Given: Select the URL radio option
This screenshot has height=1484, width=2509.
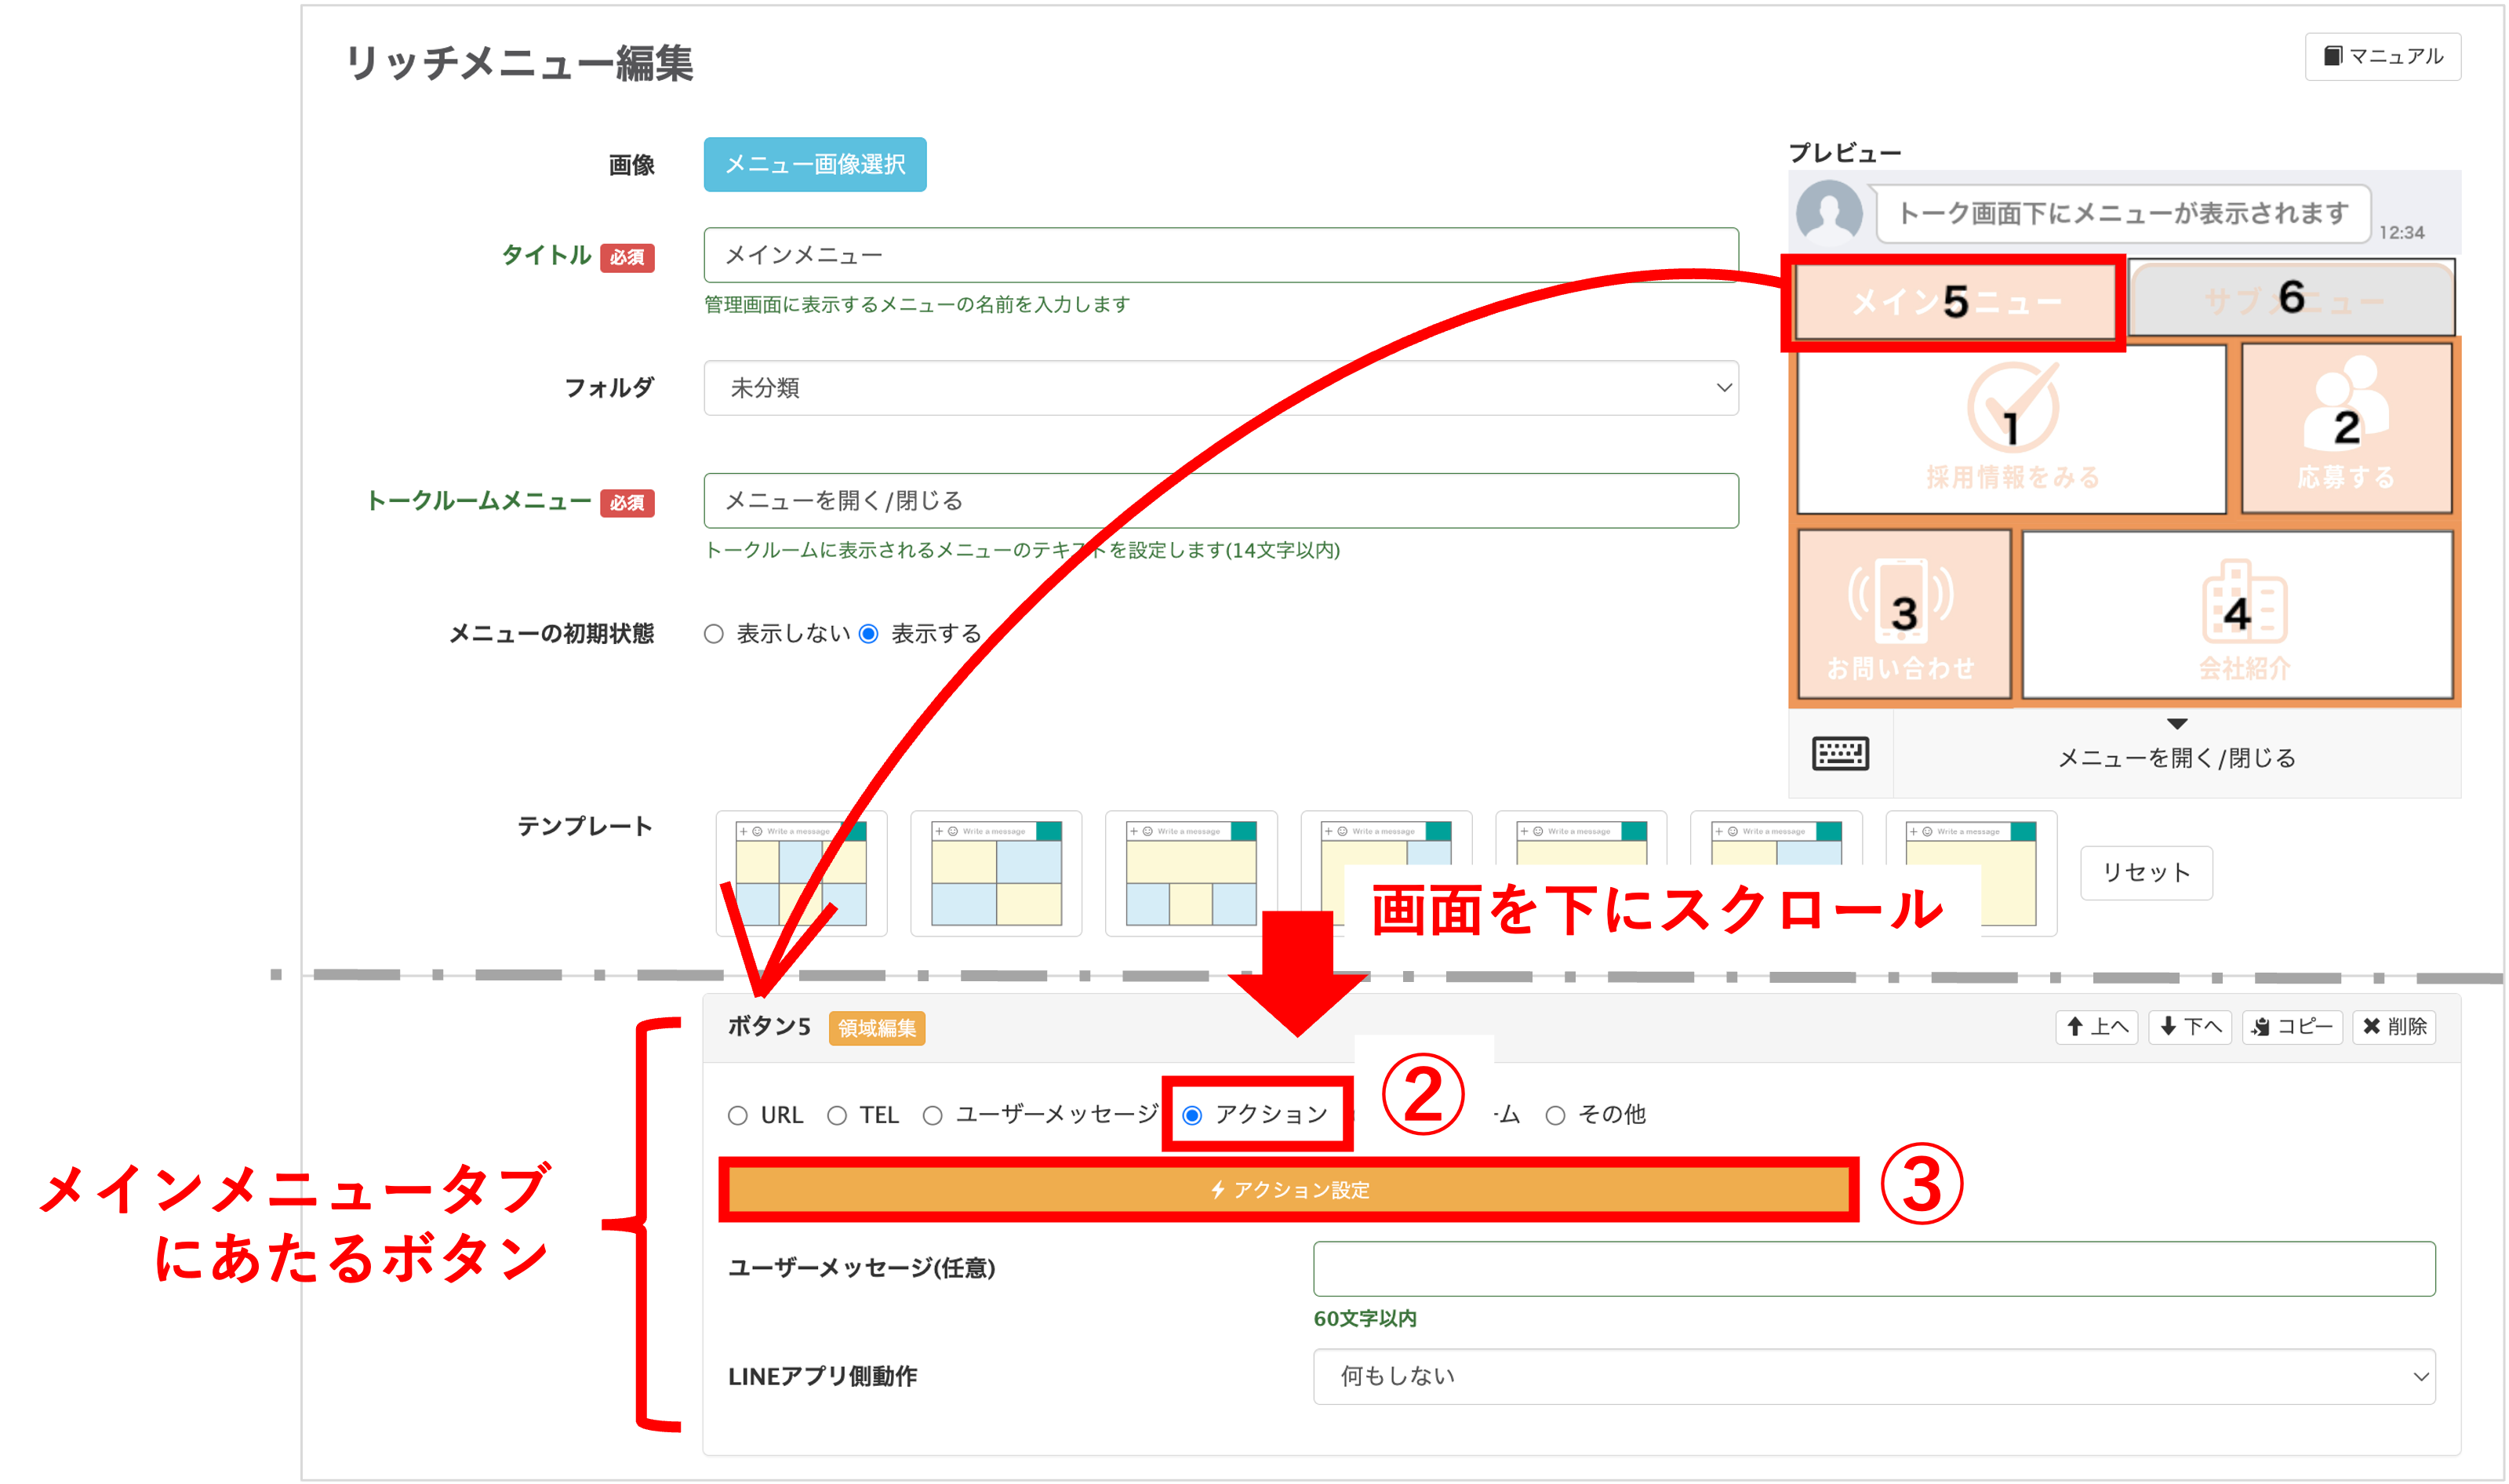Looking at the screenshot, I should pyautogui.click(x=738, y=1115).
